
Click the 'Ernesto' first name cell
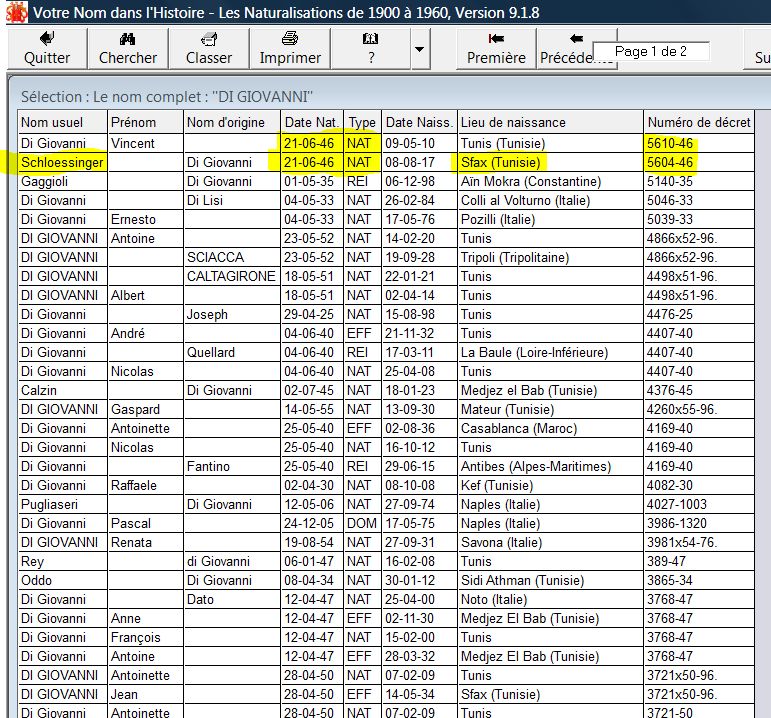[x=145, y=219]
